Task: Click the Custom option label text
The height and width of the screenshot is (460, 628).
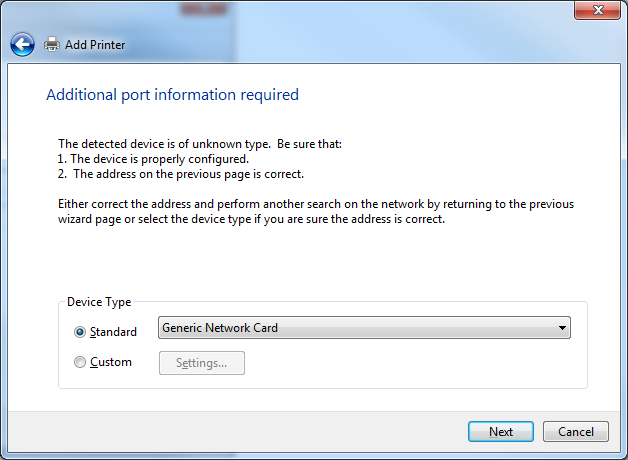Action: [111, 362]
